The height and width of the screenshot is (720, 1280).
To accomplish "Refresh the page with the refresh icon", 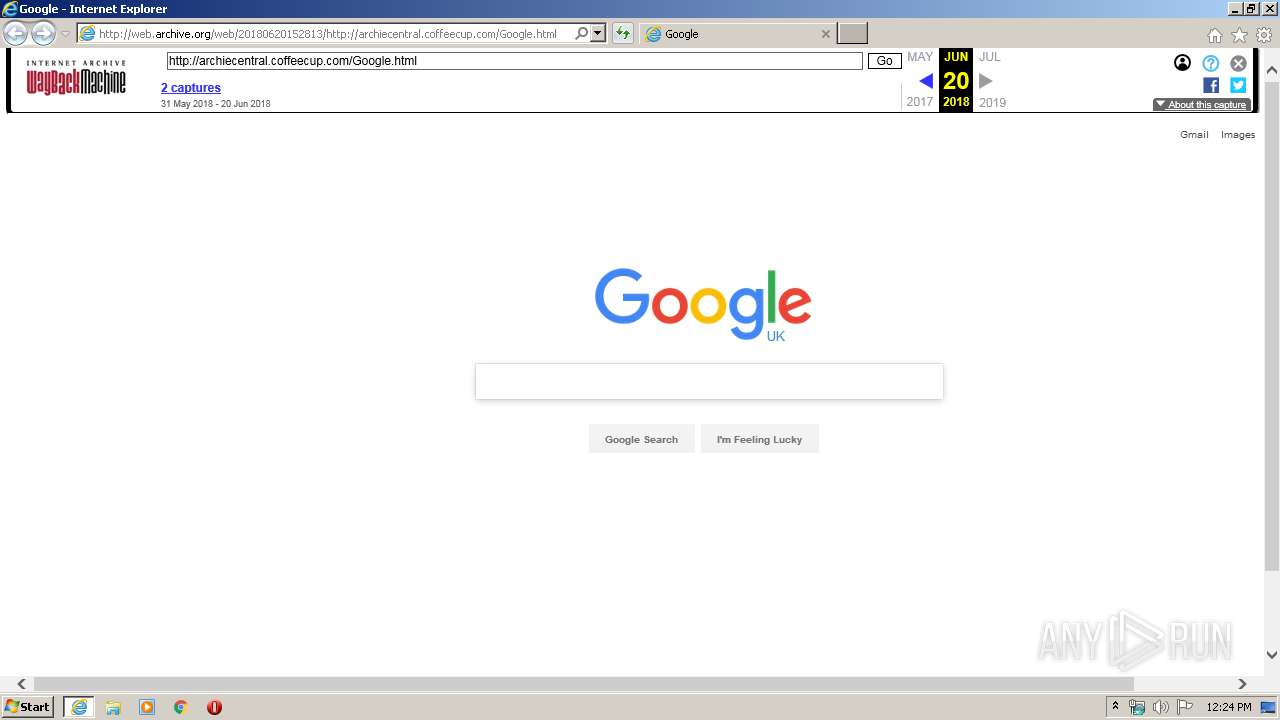I will [623, 34].
